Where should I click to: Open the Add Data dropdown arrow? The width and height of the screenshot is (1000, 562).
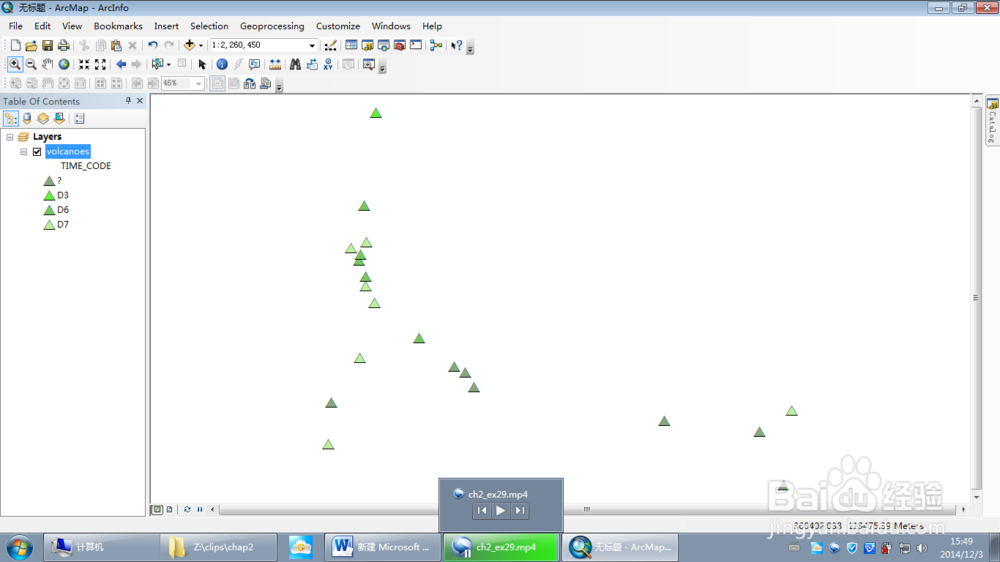[x=200, y=45]
